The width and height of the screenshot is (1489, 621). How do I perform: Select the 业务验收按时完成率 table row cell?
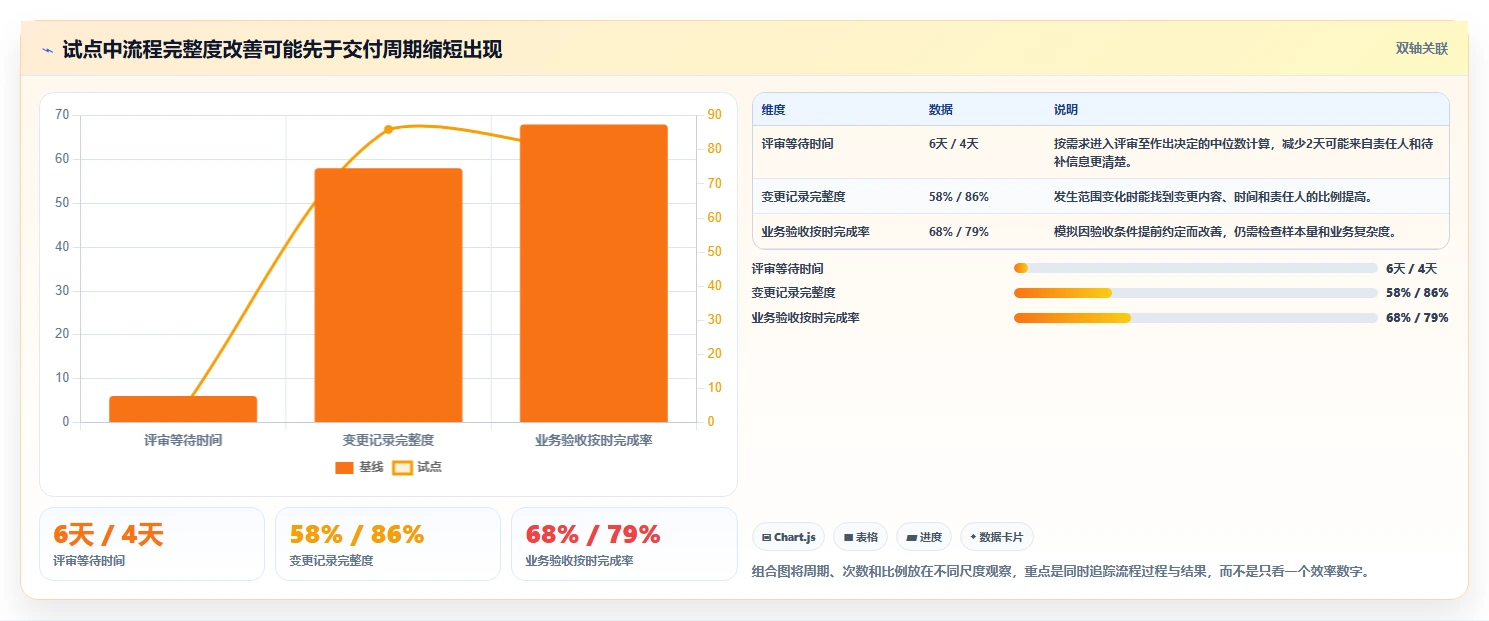point(815,232)
